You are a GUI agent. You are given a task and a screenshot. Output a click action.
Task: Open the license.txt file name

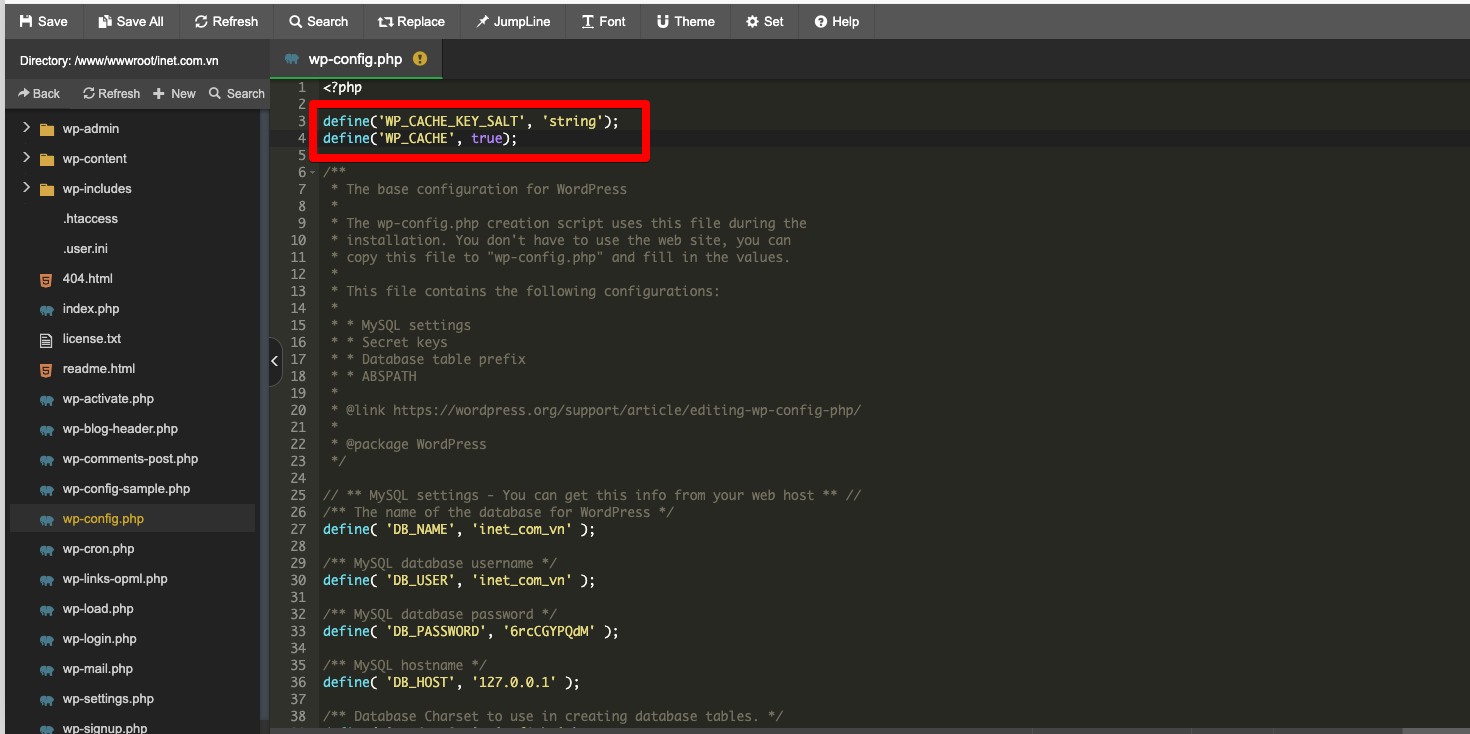(x=92, y=338)
